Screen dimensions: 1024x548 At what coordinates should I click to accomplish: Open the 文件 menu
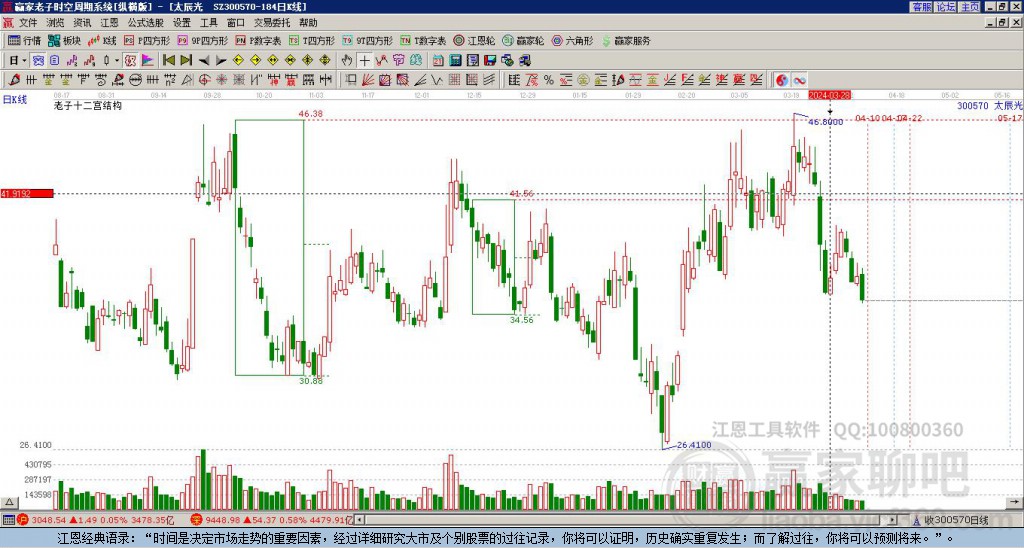pyautogui.click(x=28, y=23)
